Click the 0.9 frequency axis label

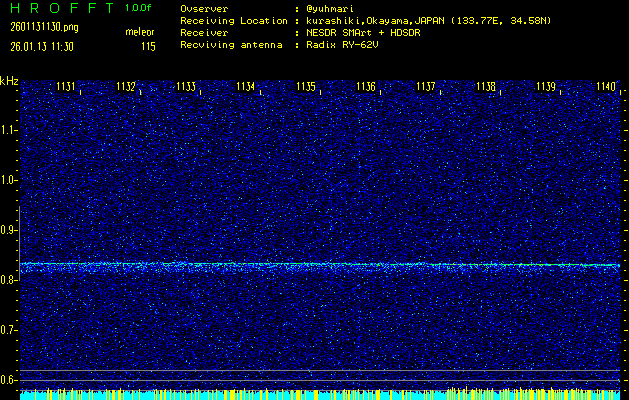pos(9,230)
